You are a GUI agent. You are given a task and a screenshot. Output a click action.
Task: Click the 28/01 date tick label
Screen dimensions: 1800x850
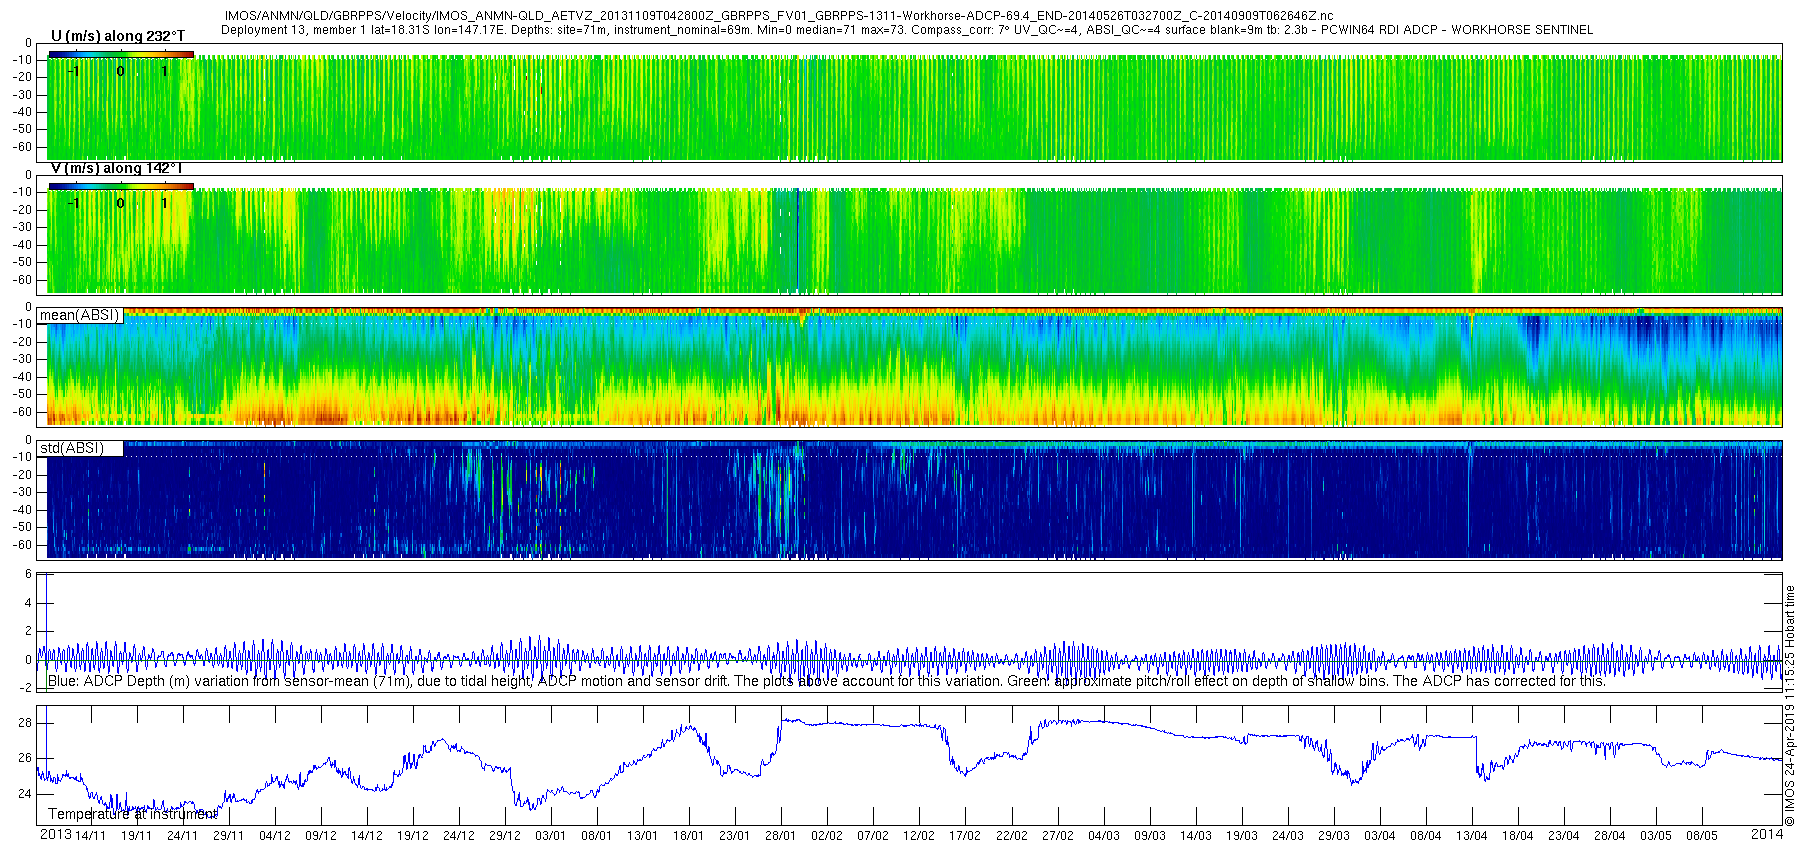click(x=780, y=836)
